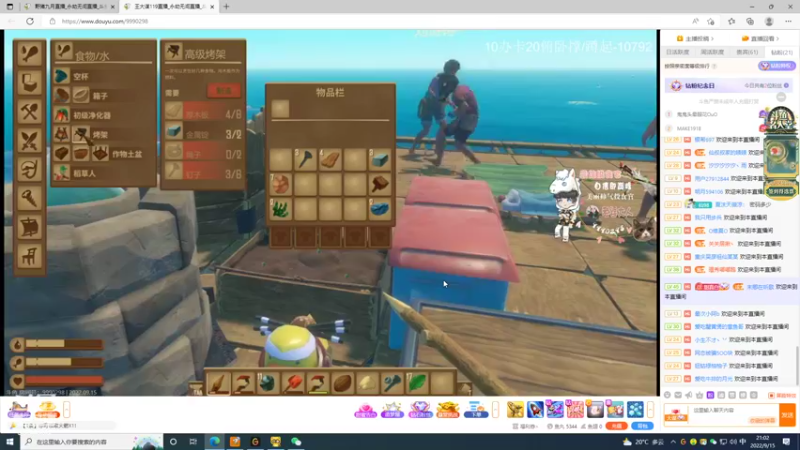Image resolution: width=800 pixels, height=450 pixels.
Task: Open the Weapons category crossed-swords icon
Action: (29, 140)
